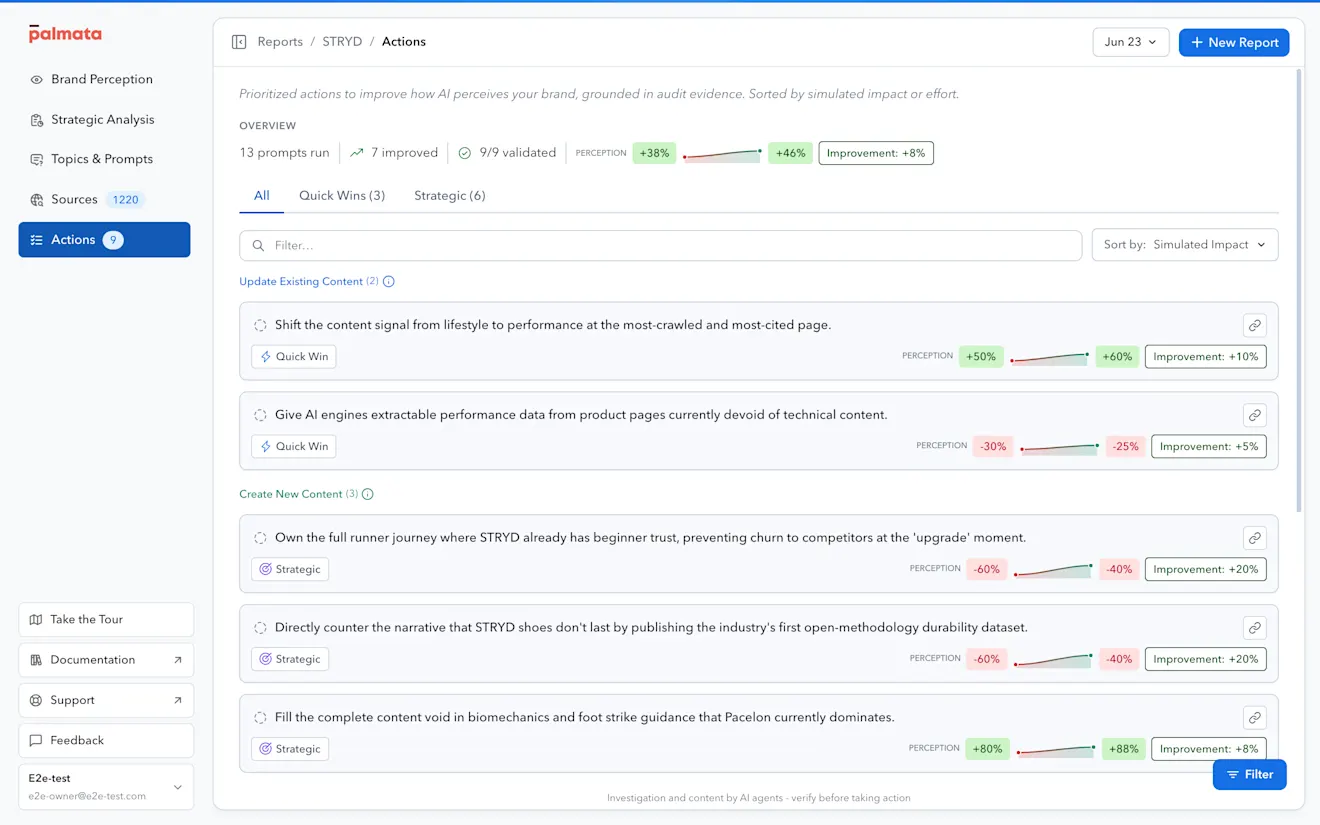Switch to Strategic (6) tab
Viewport: 1320px width, 825px height.
click(x=450, y=195)
